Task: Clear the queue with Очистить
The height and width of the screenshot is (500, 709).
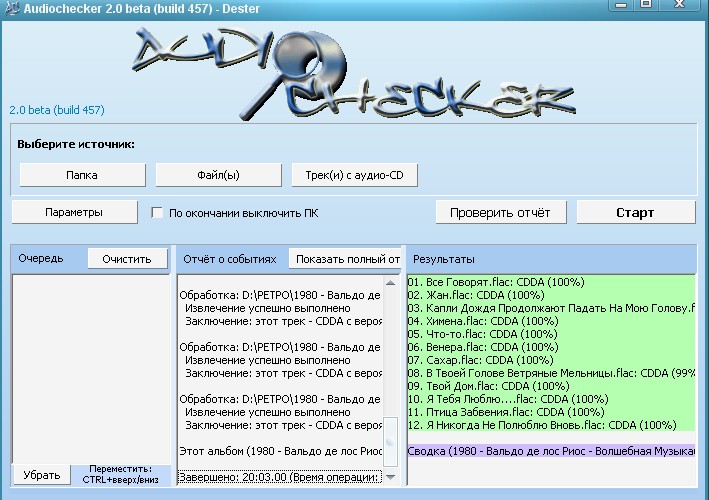Action: coord(127,259)
